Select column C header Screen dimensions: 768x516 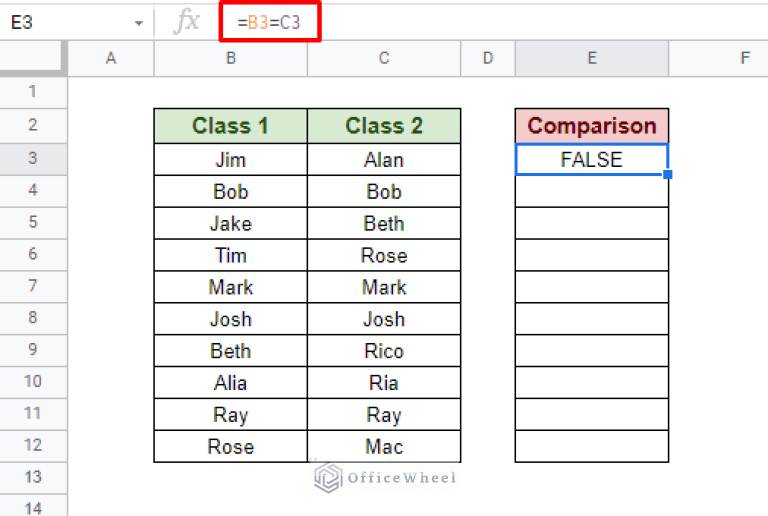click(384, 59)
